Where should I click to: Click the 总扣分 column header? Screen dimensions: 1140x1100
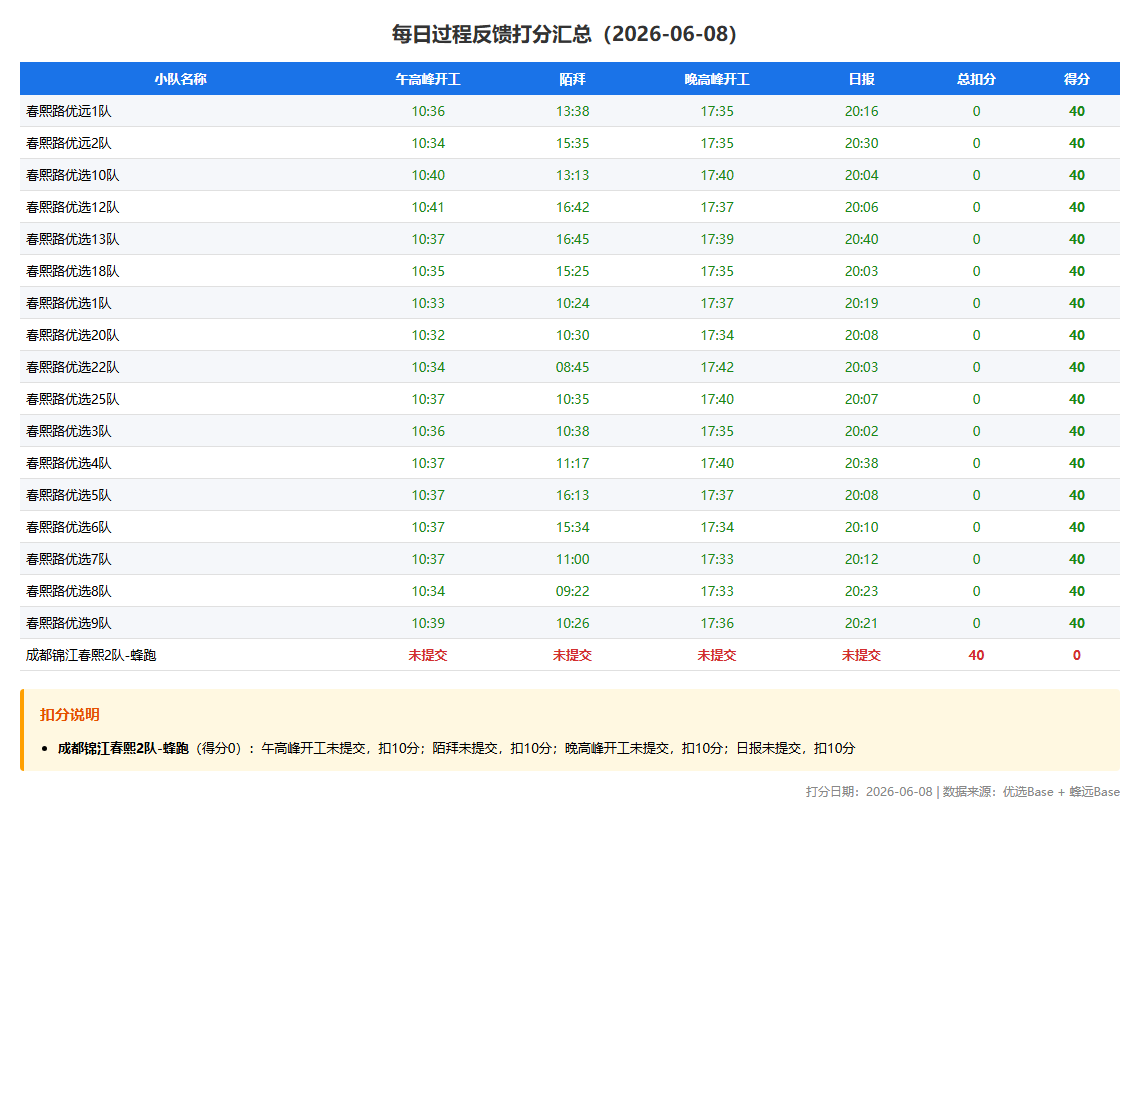pos(976,79)
